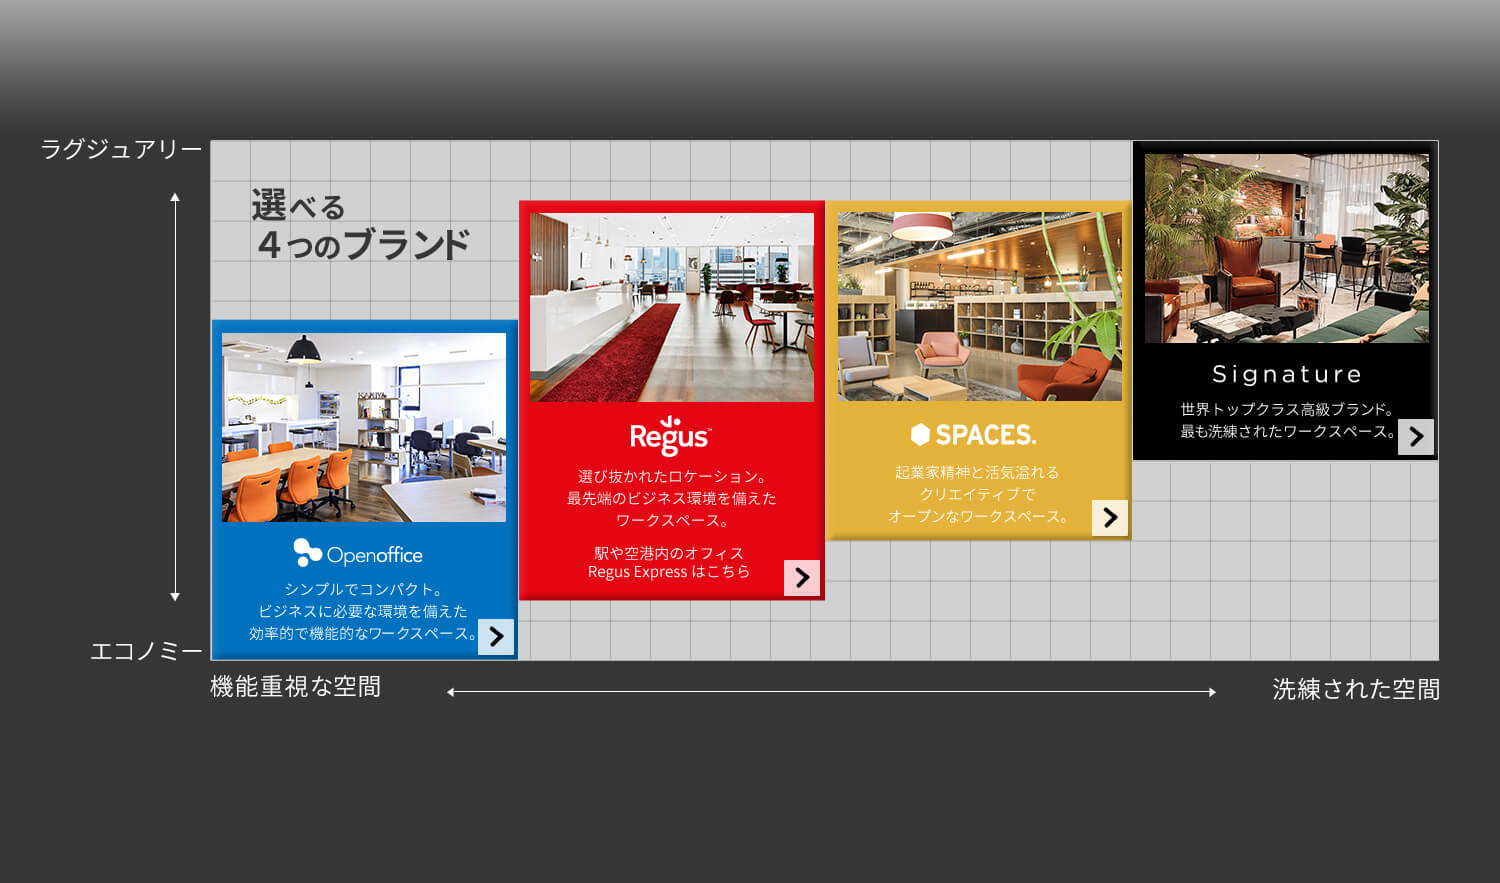Screen dimensions: 1500x883
Task: Click the Regus logo
Action: tap(670, 436)
